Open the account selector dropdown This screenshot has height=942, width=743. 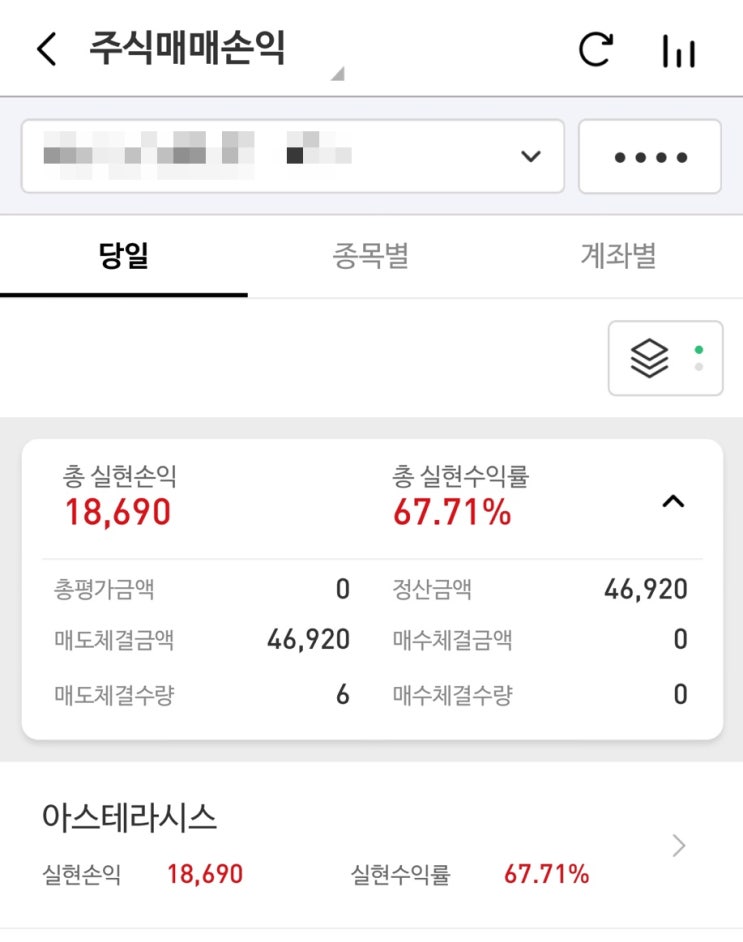pos(293,156)
